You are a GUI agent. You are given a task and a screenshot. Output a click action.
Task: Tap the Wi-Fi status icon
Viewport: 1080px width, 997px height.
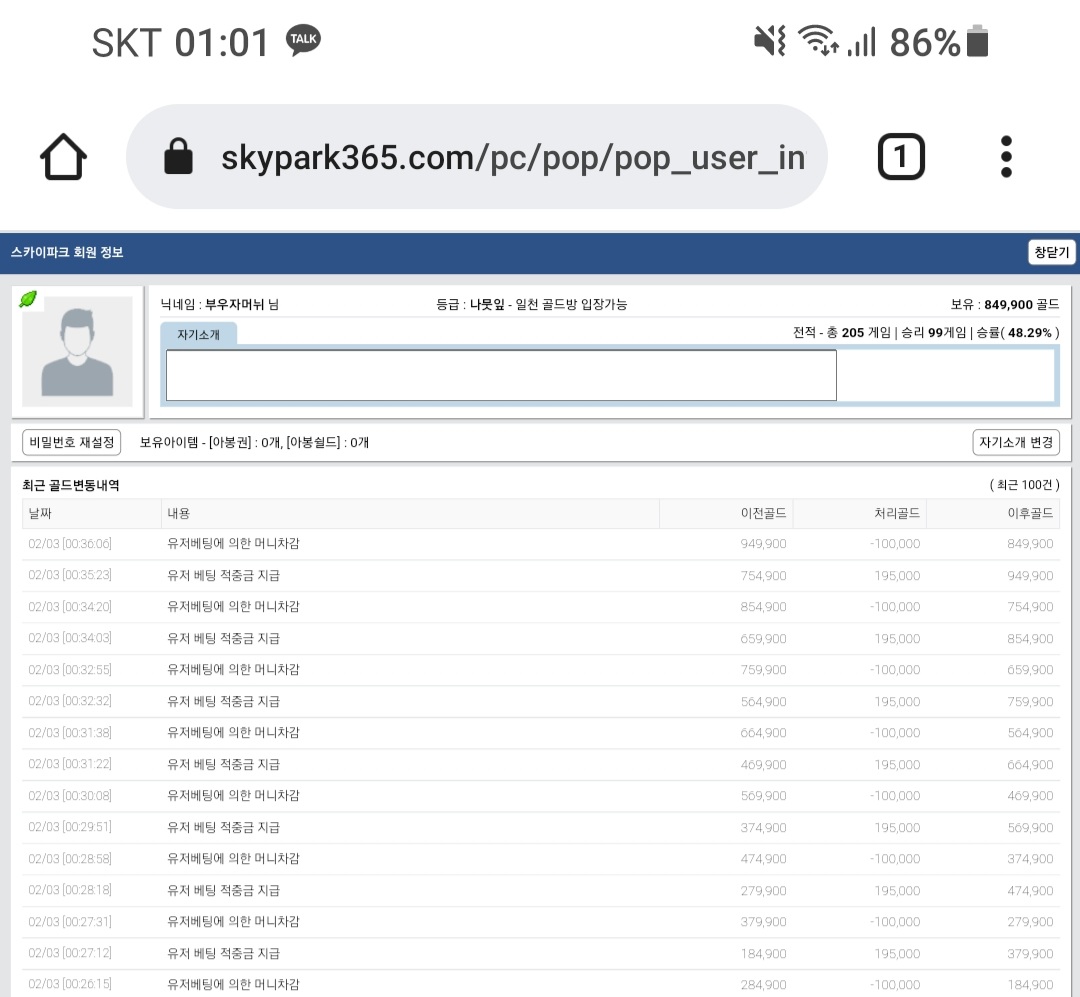click(818, 40)
